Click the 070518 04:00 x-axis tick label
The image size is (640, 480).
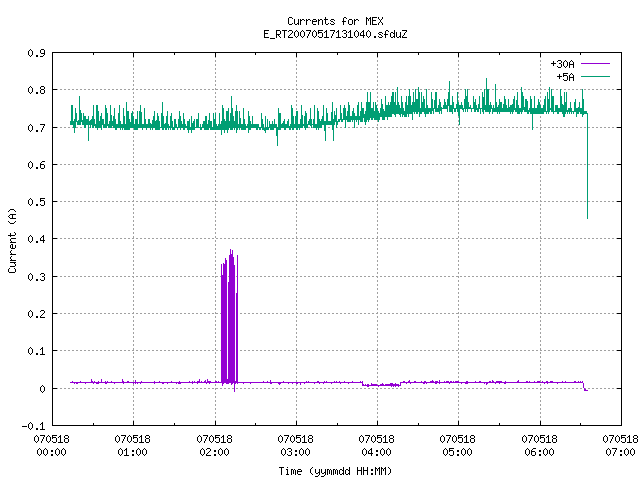(x=376, y=446)
